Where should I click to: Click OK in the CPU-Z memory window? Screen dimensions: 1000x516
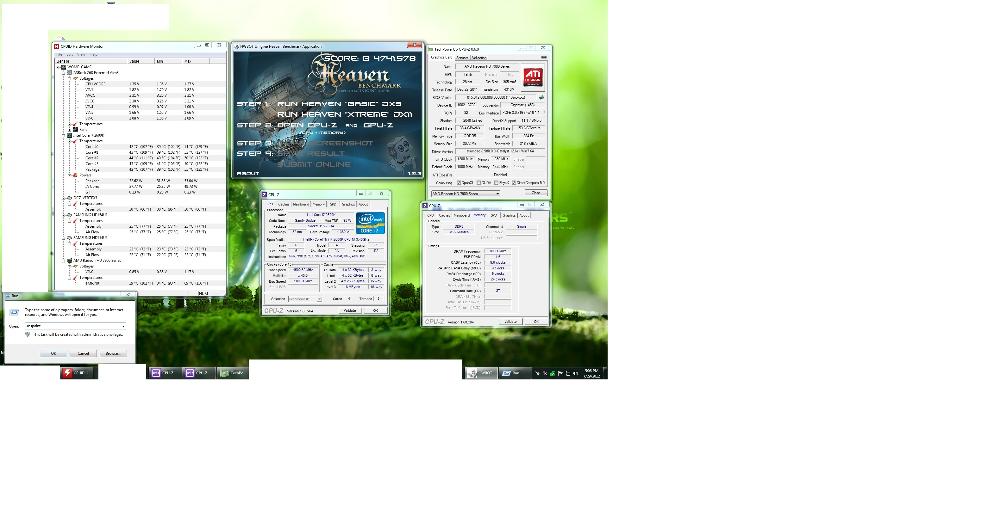point(536,321)
